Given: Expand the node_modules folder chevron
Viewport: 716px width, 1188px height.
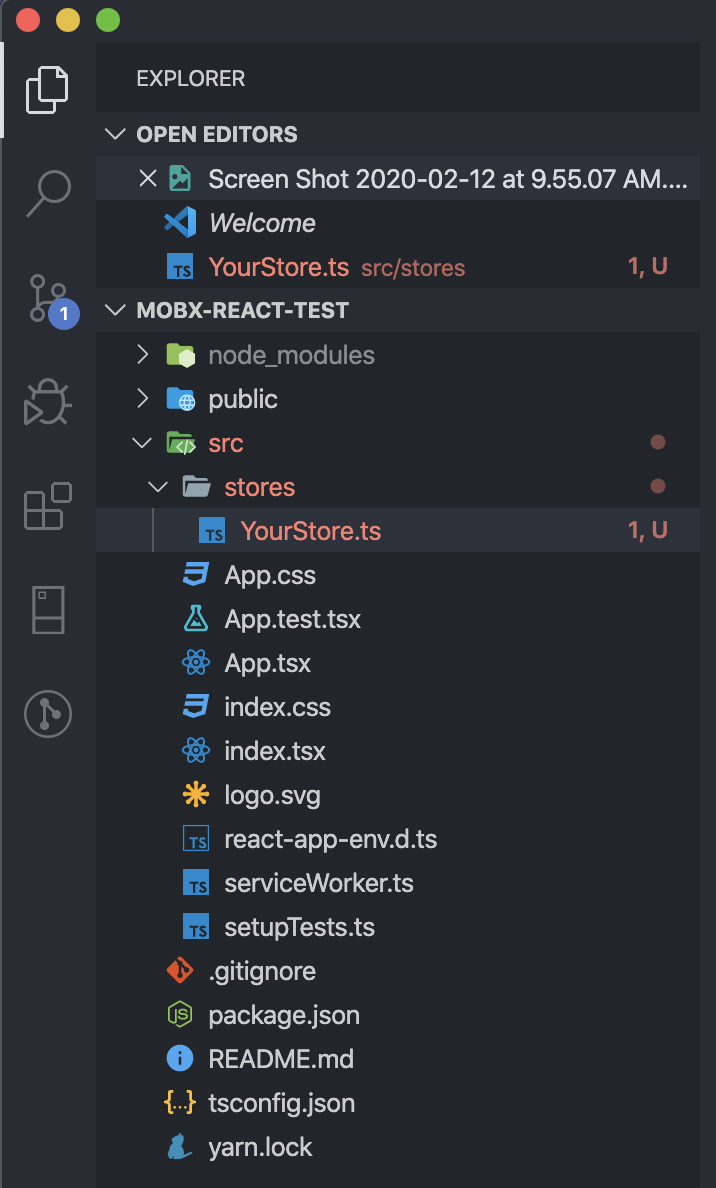Looking at the screenshot, I should click(x=142, y=355).
